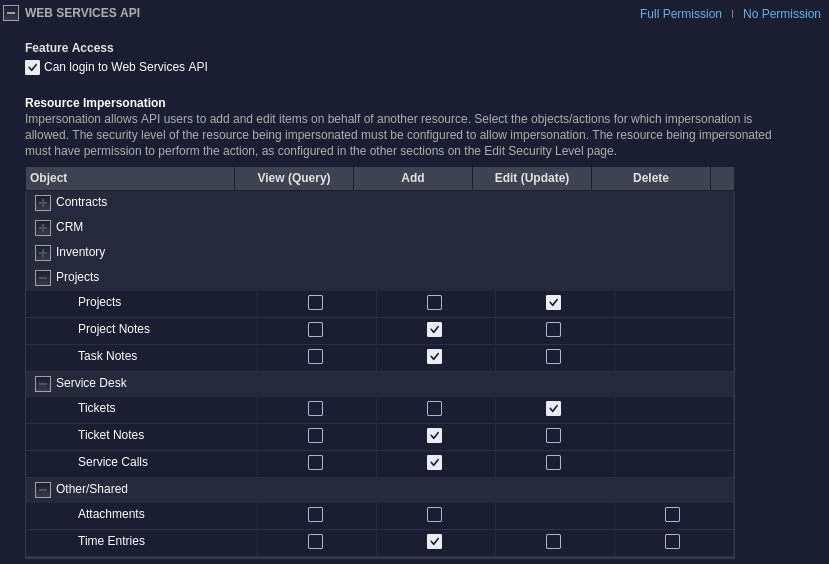
Task: Click the Ticket Notes row label
Action: [x=111, y=435]
